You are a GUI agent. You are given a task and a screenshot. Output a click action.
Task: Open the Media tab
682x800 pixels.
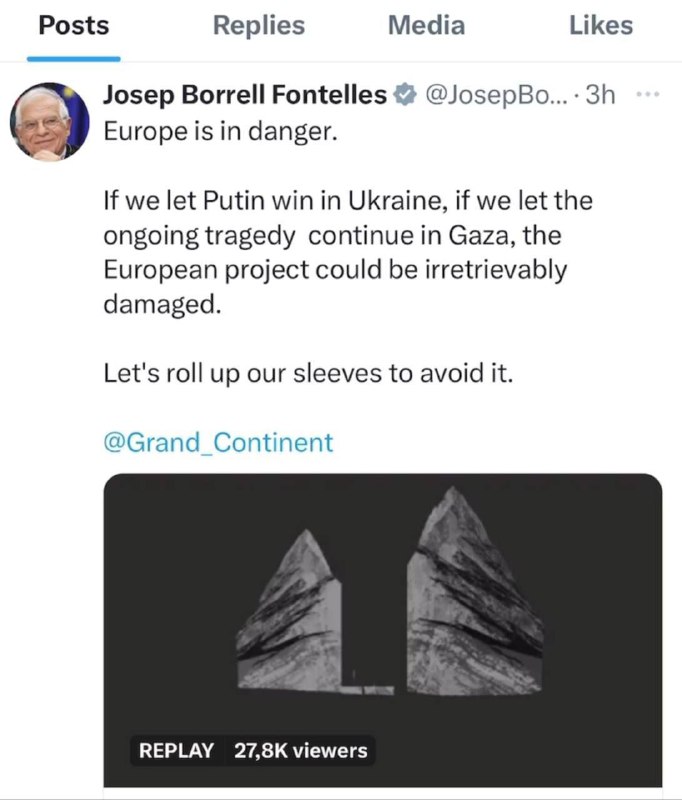tap(426, 25)
